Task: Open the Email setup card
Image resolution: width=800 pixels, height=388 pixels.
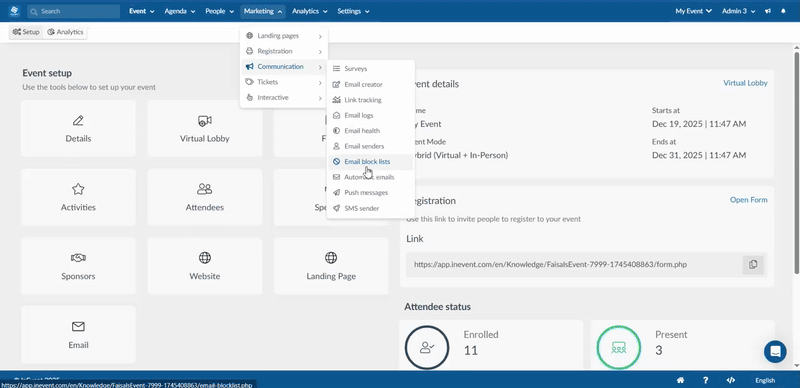Action: [x=78, y=334]
